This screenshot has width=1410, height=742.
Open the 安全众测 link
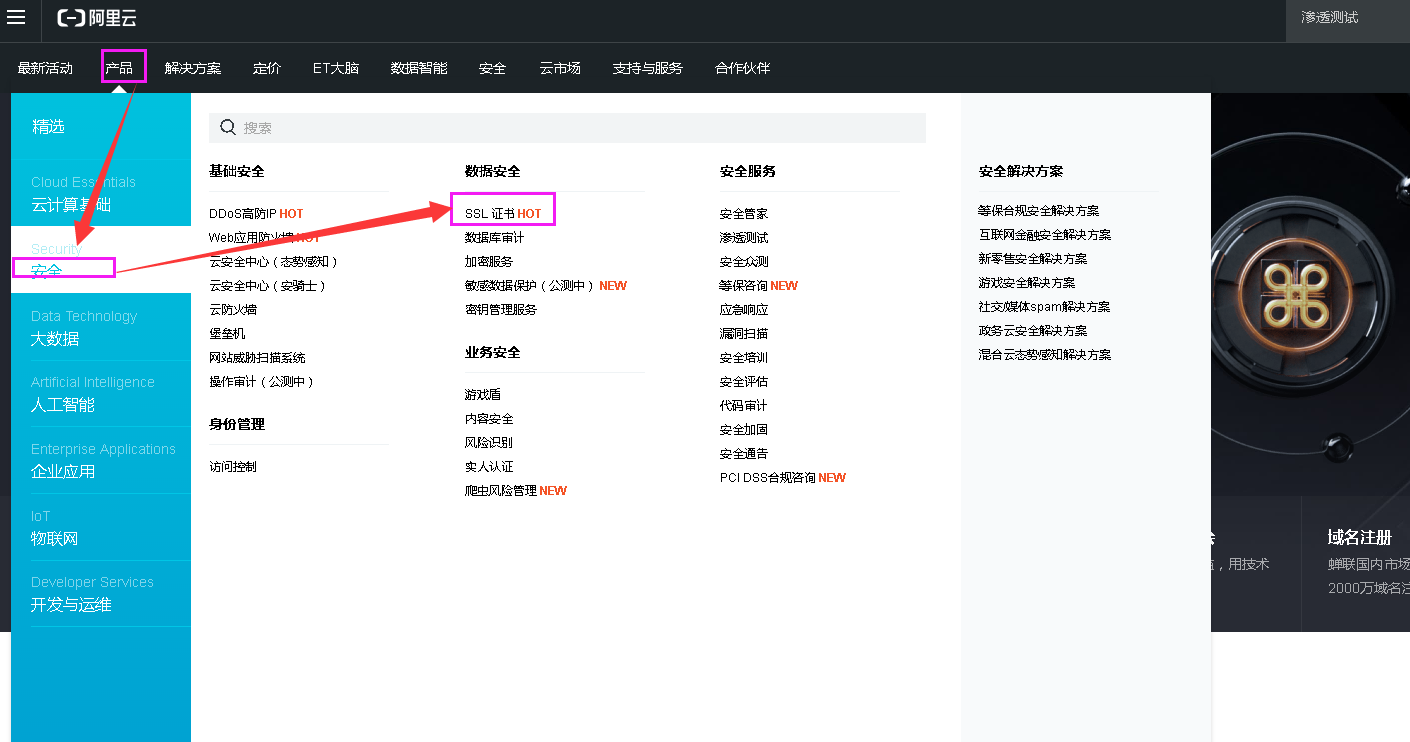pyautogui.click(x=744, y=262)
